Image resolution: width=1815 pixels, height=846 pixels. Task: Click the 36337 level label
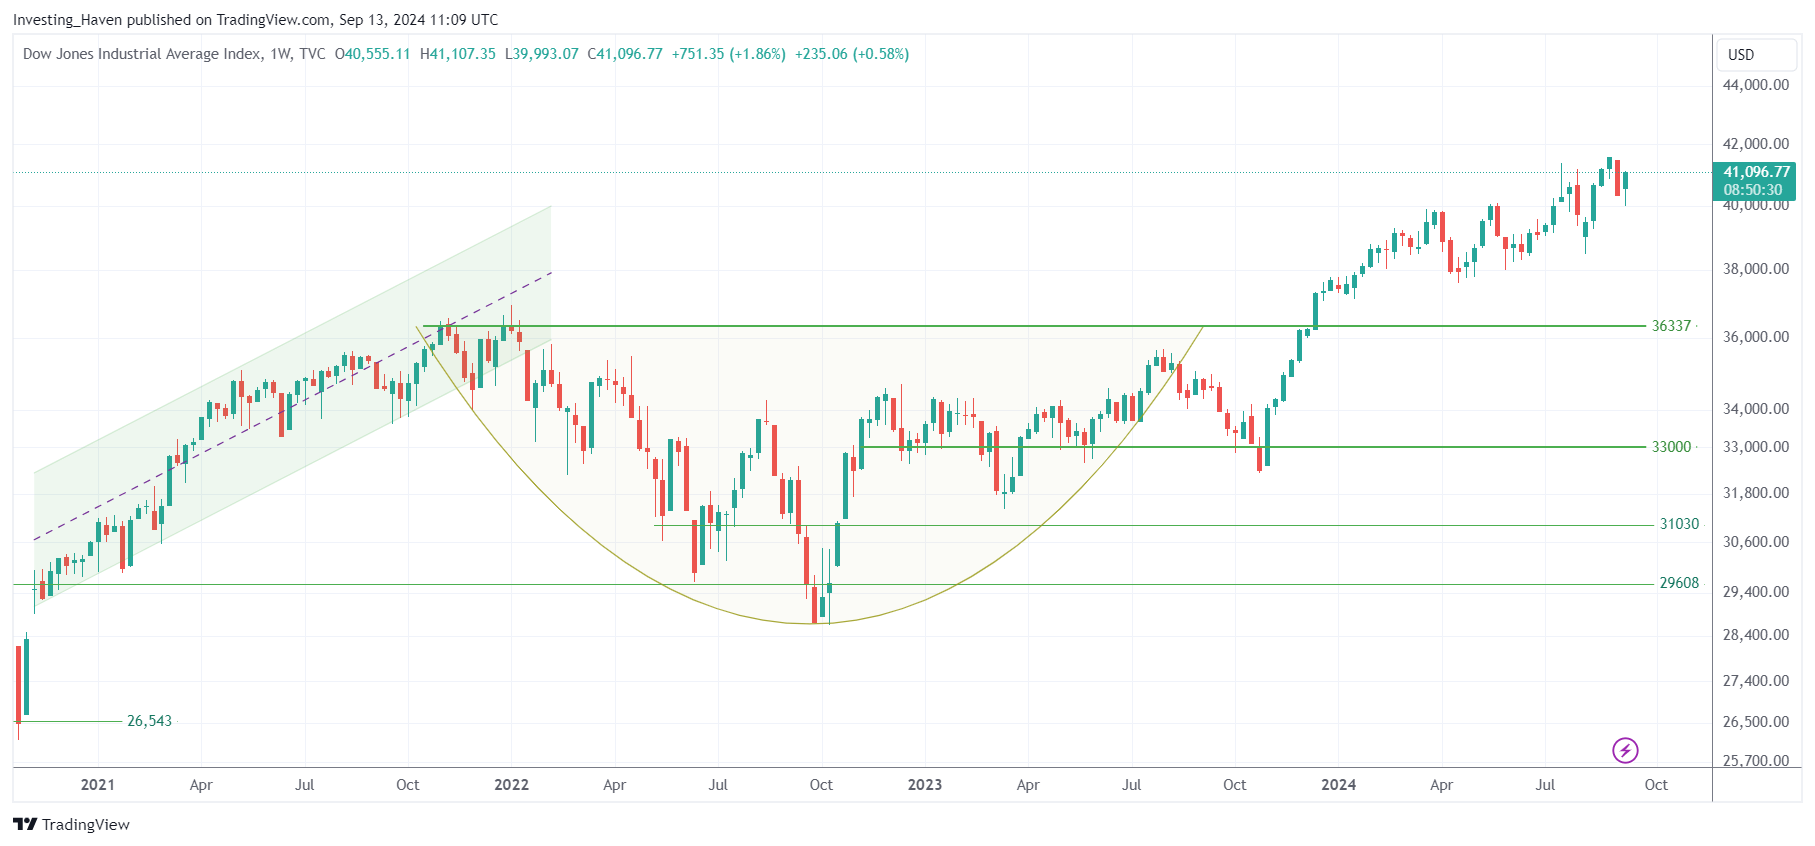tap(1671, 326)
